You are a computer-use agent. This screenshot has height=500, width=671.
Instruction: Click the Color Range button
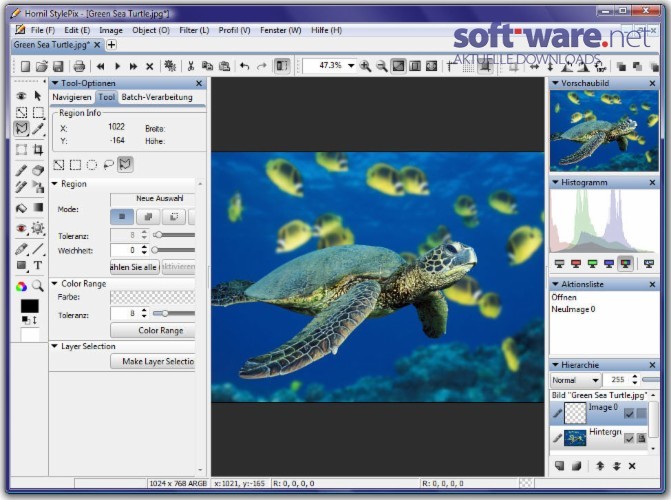click(153, 330)
